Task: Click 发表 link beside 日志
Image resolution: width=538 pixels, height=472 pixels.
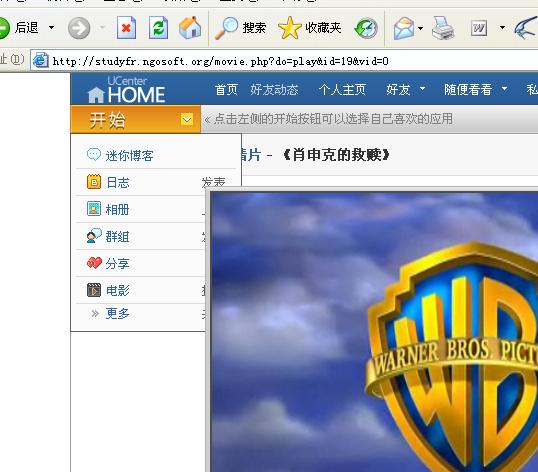Action: 213,181
